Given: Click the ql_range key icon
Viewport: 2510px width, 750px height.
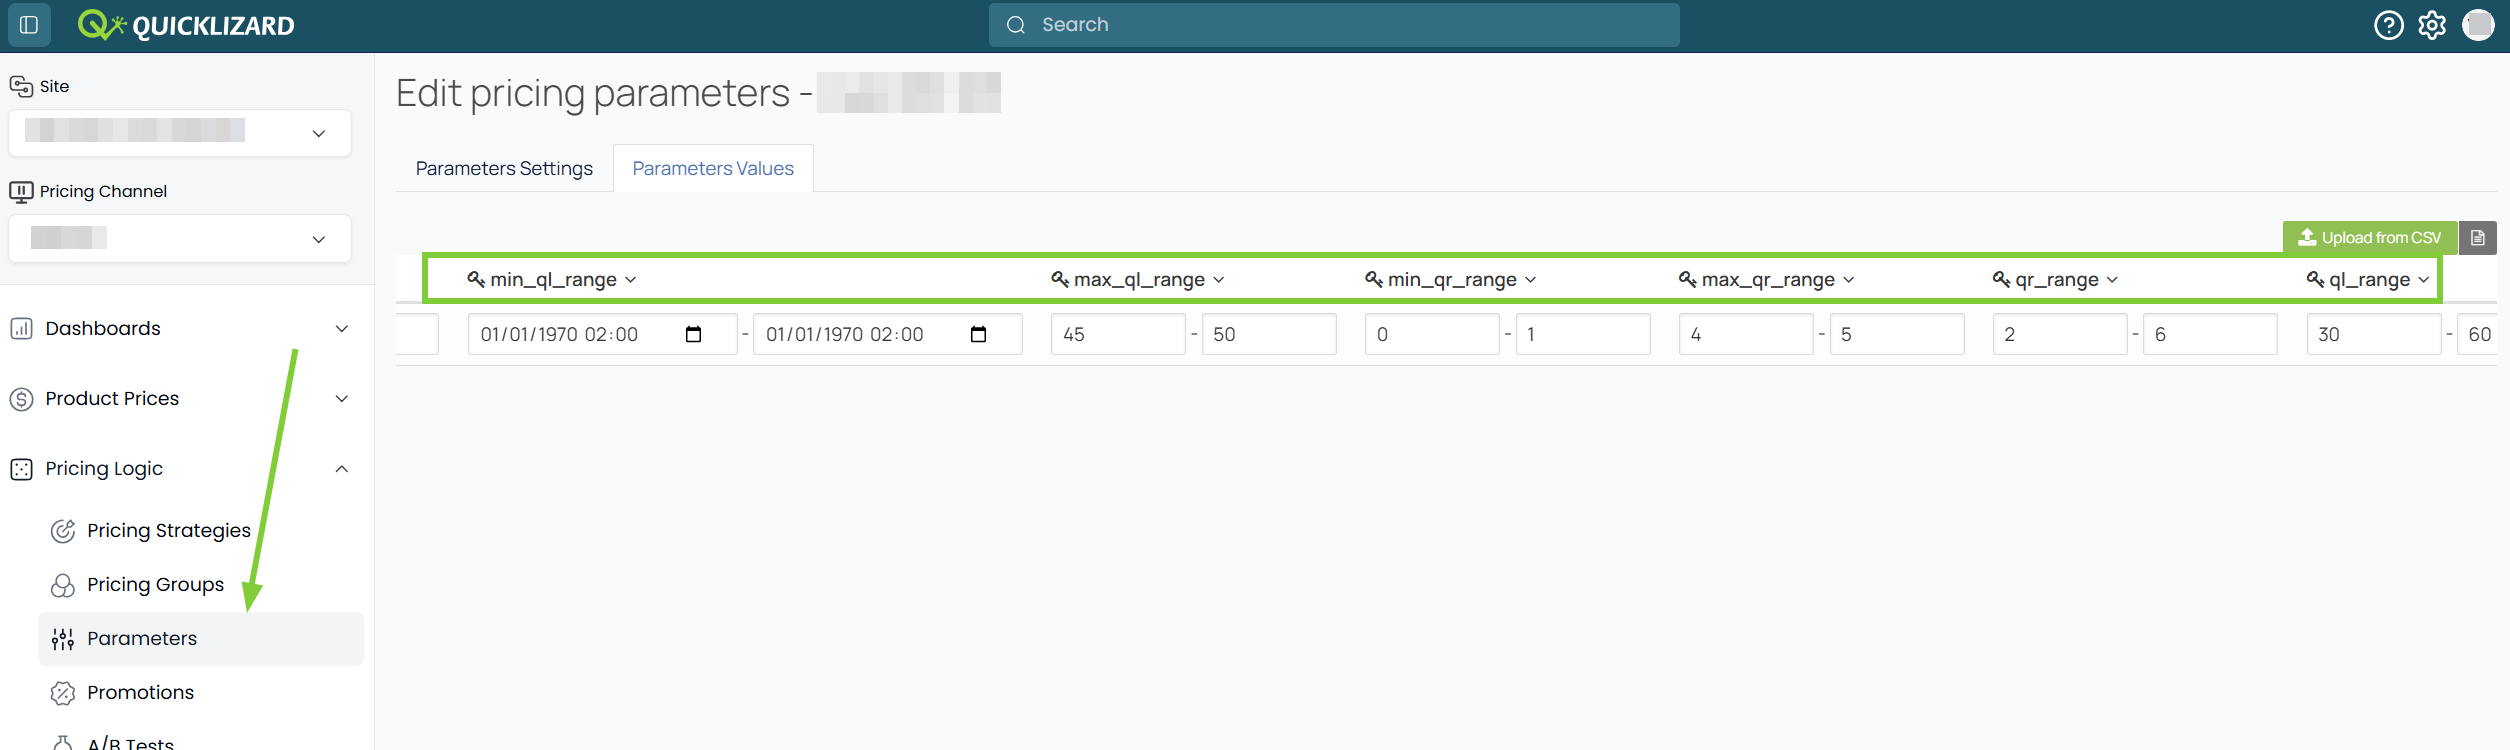Looking at the screenshot, I should pyautogui.click(x=2315, y=279).
